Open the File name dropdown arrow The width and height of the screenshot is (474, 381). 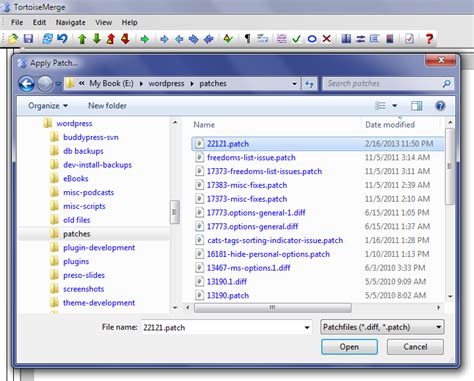click(x=307, y=327)
